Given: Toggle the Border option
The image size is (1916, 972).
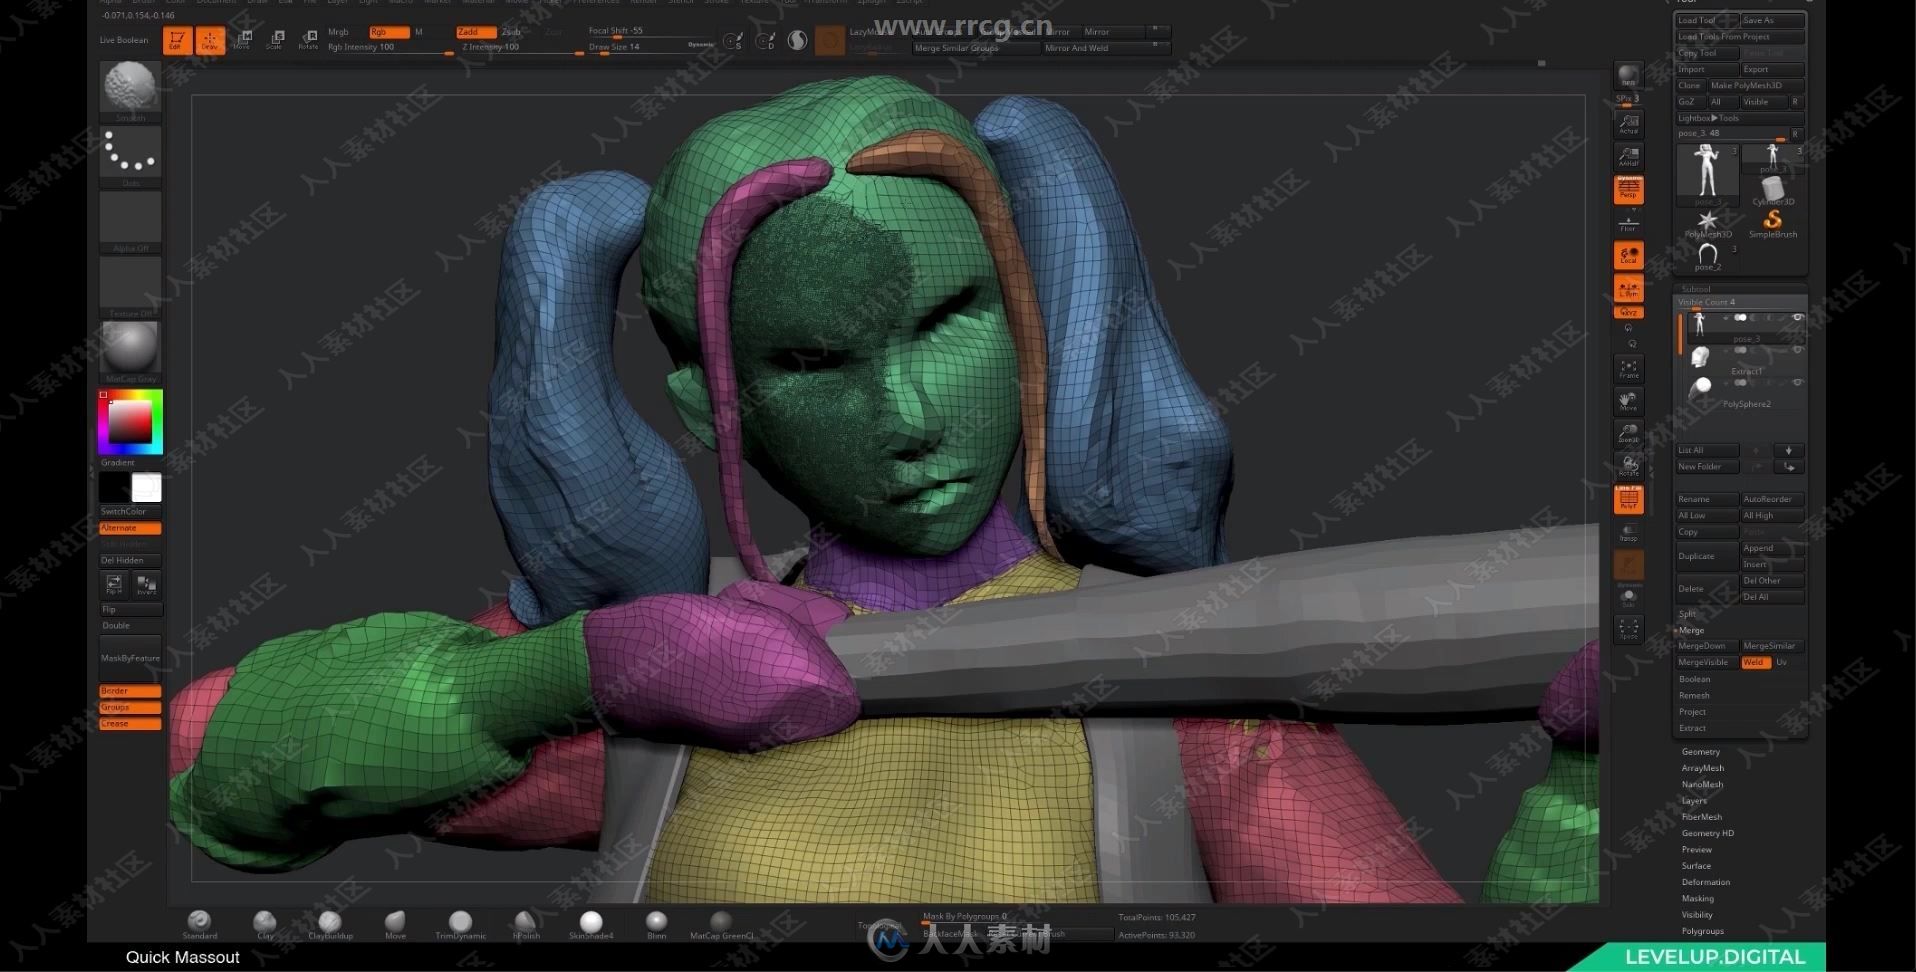Looking at the screenshot, I should (x=130, y=691).
